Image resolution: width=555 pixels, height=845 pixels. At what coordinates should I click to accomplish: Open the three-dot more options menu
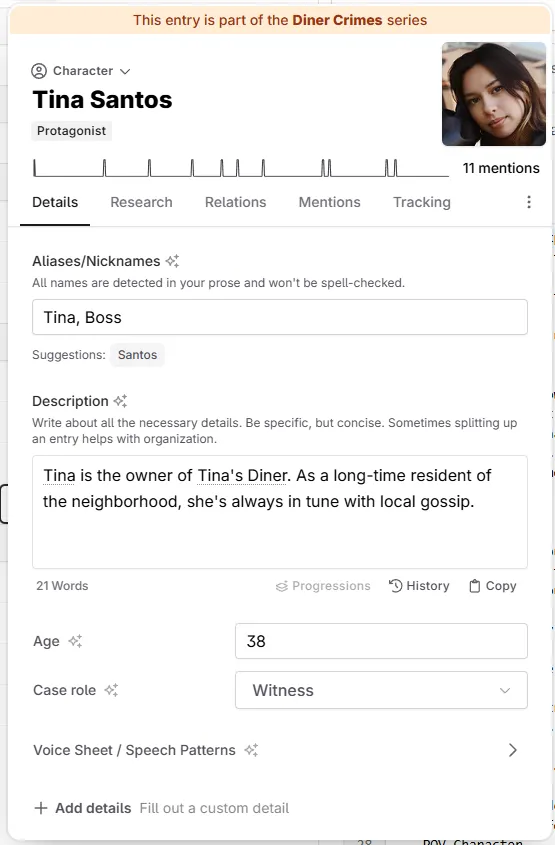(x=529, y=202)
